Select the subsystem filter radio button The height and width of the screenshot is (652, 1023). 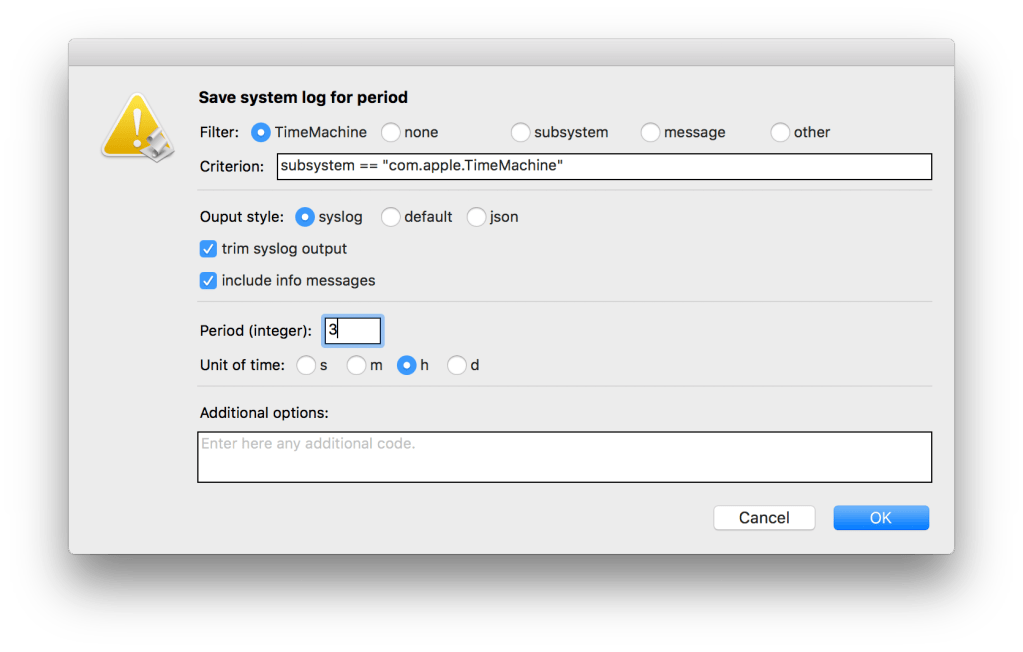pyautogui.click(x=521, y=132)
